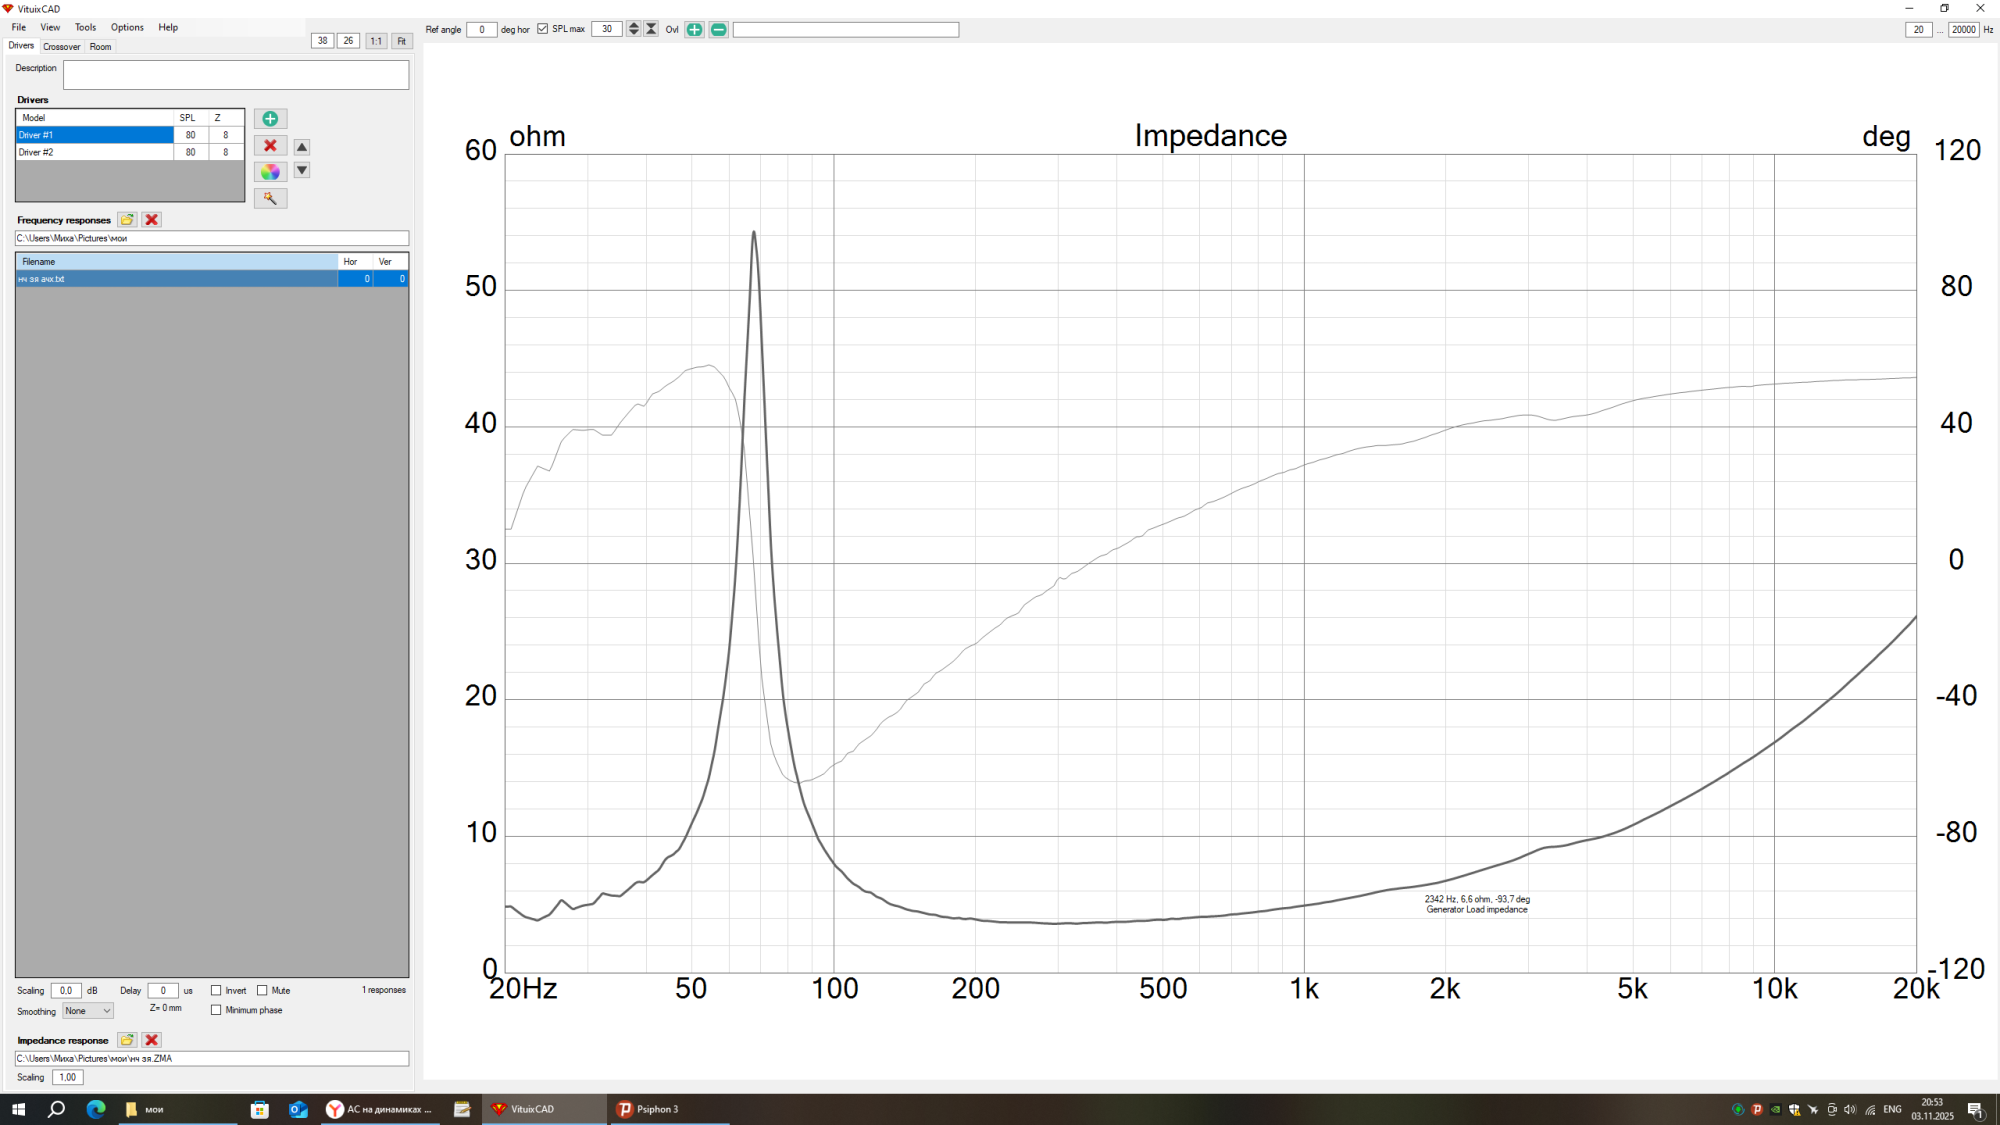The image size is (2000, 1125).
Task: Clear the loaded impedance response
Action: click(152, 1040)
